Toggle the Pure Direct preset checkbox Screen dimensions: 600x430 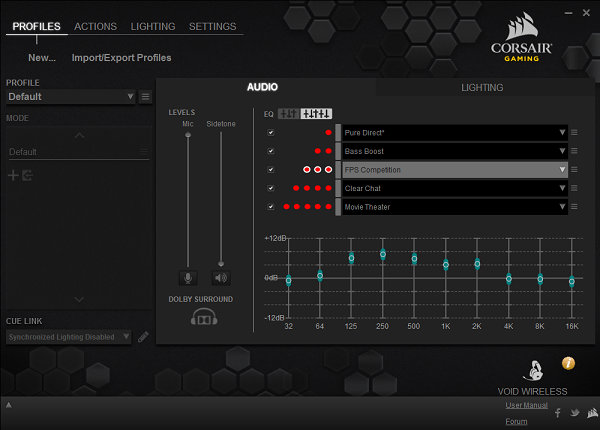(271, 132)
